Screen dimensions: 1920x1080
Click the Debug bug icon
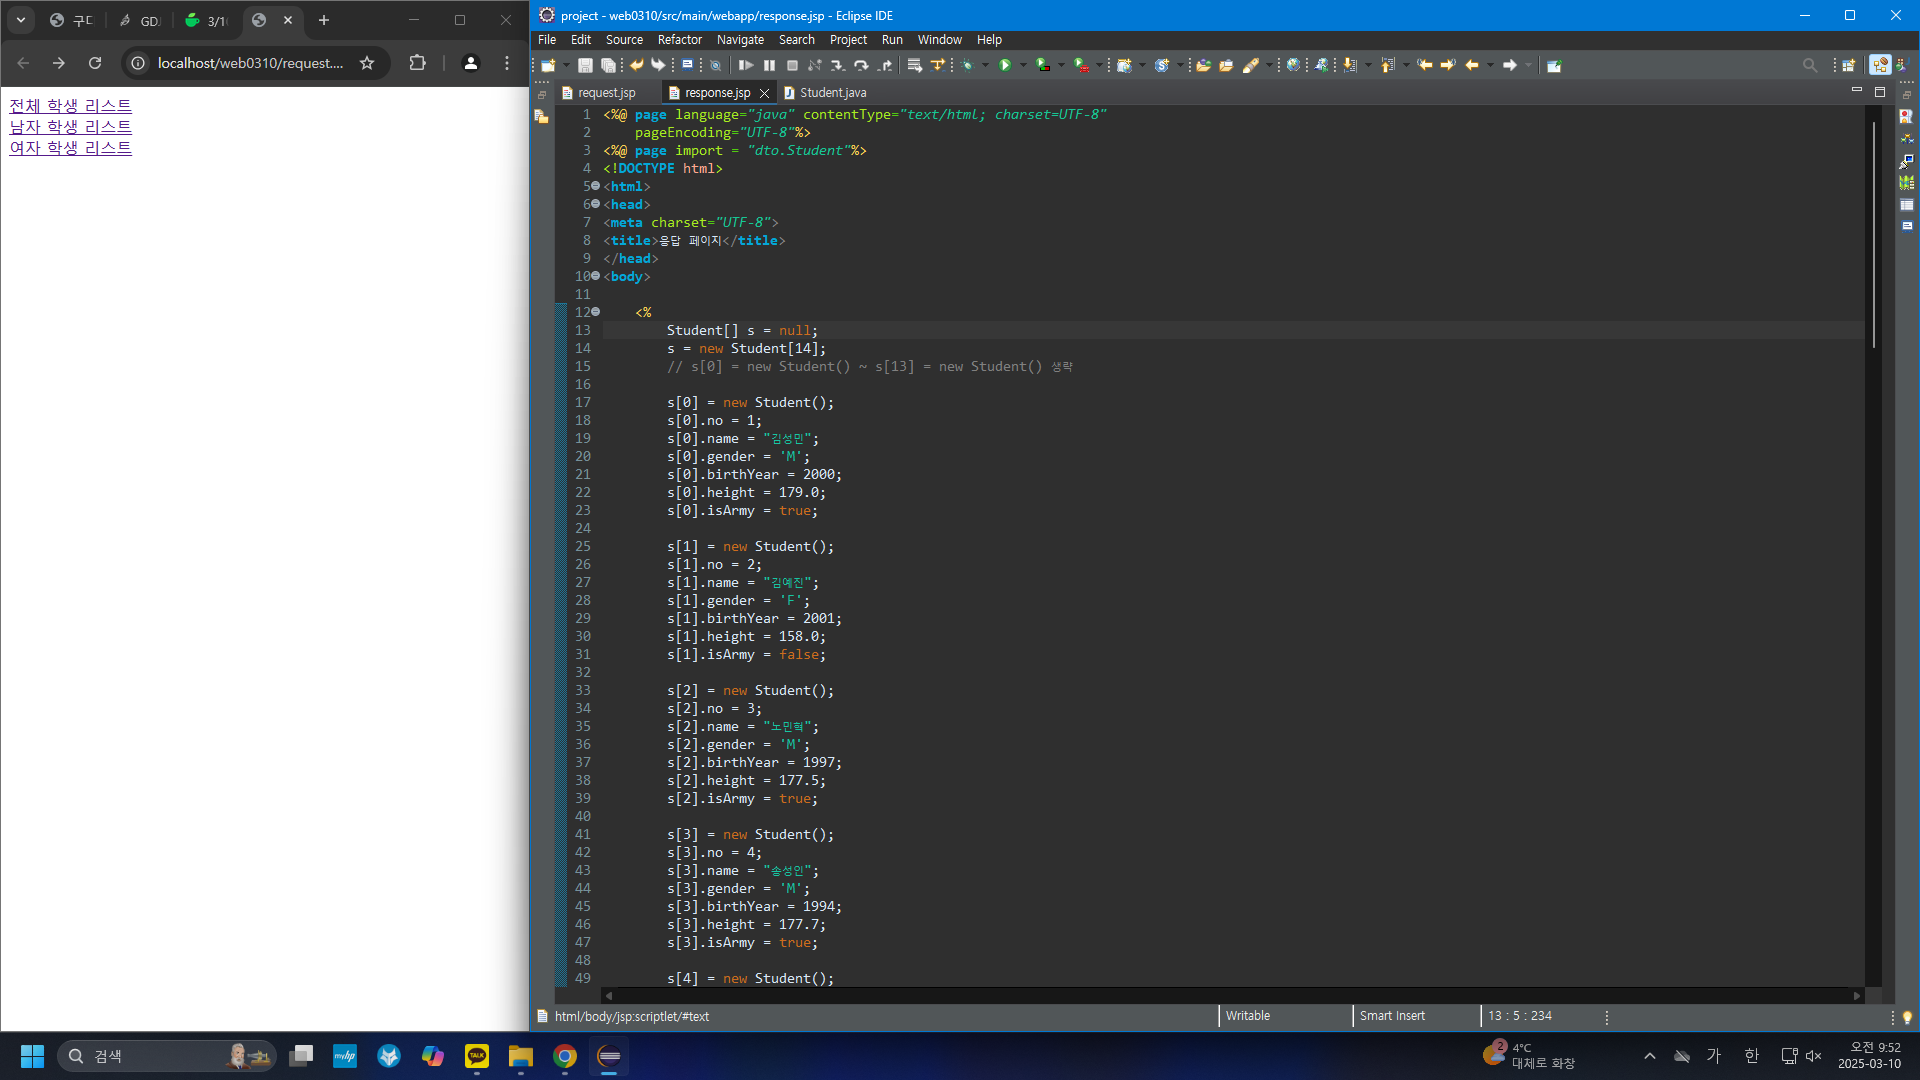click(968, 65)
